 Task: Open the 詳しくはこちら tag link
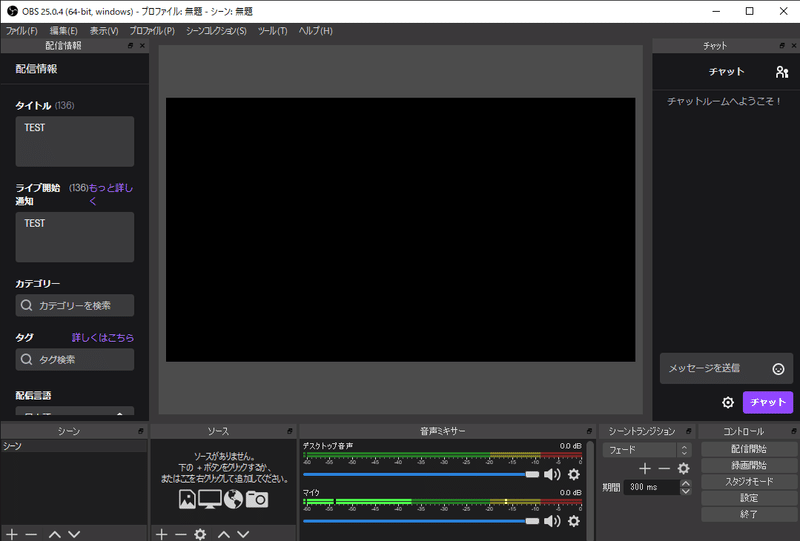(x=103, y=337)
